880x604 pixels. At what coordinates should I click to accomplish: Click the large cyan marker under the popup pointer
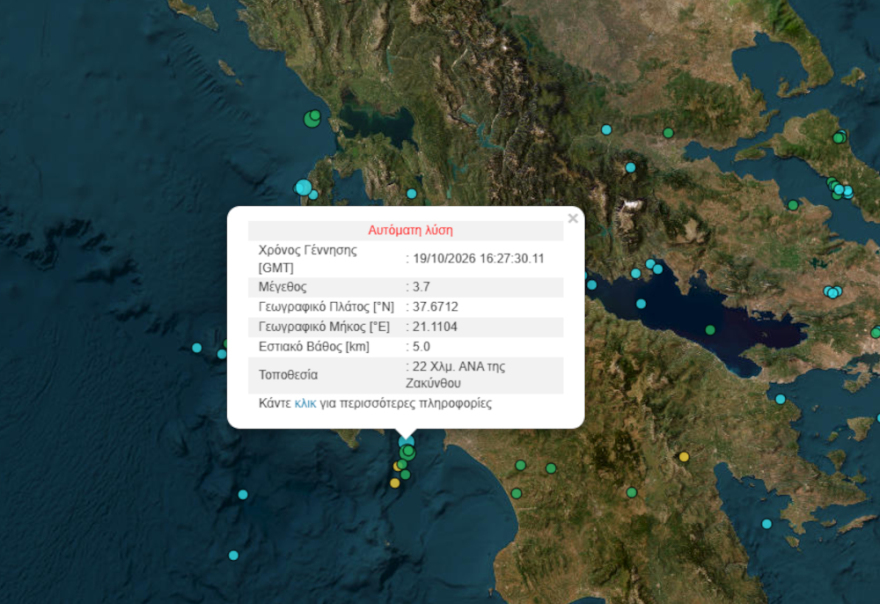[406, 442]
